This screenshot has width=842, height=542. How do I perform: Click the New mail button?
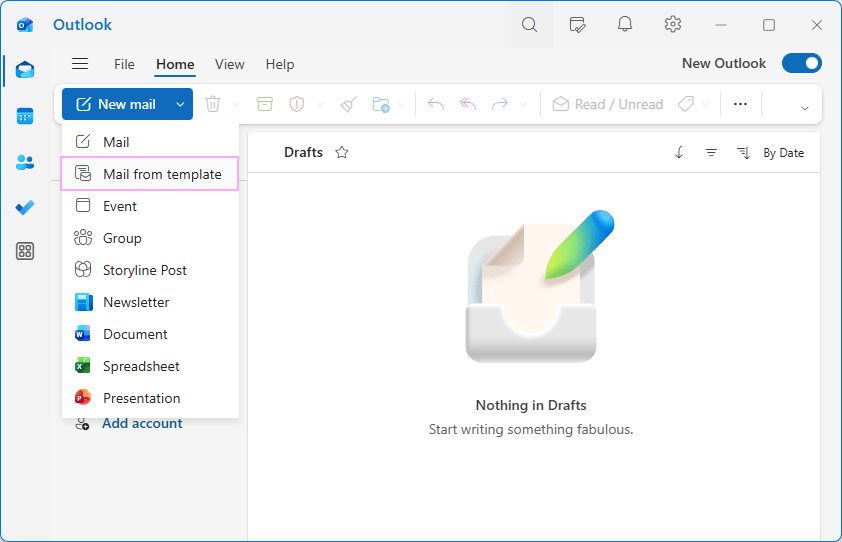click(x=116, y=104)
